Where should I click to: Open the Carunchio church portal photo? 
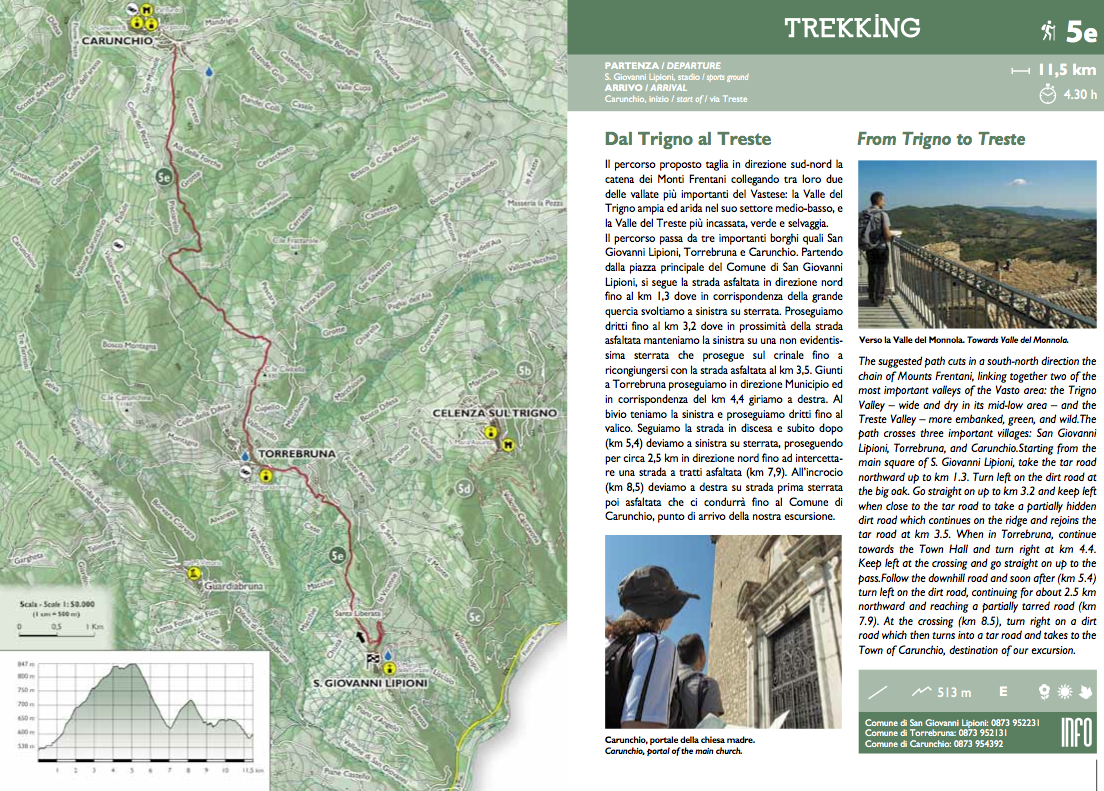coord(722,632)
